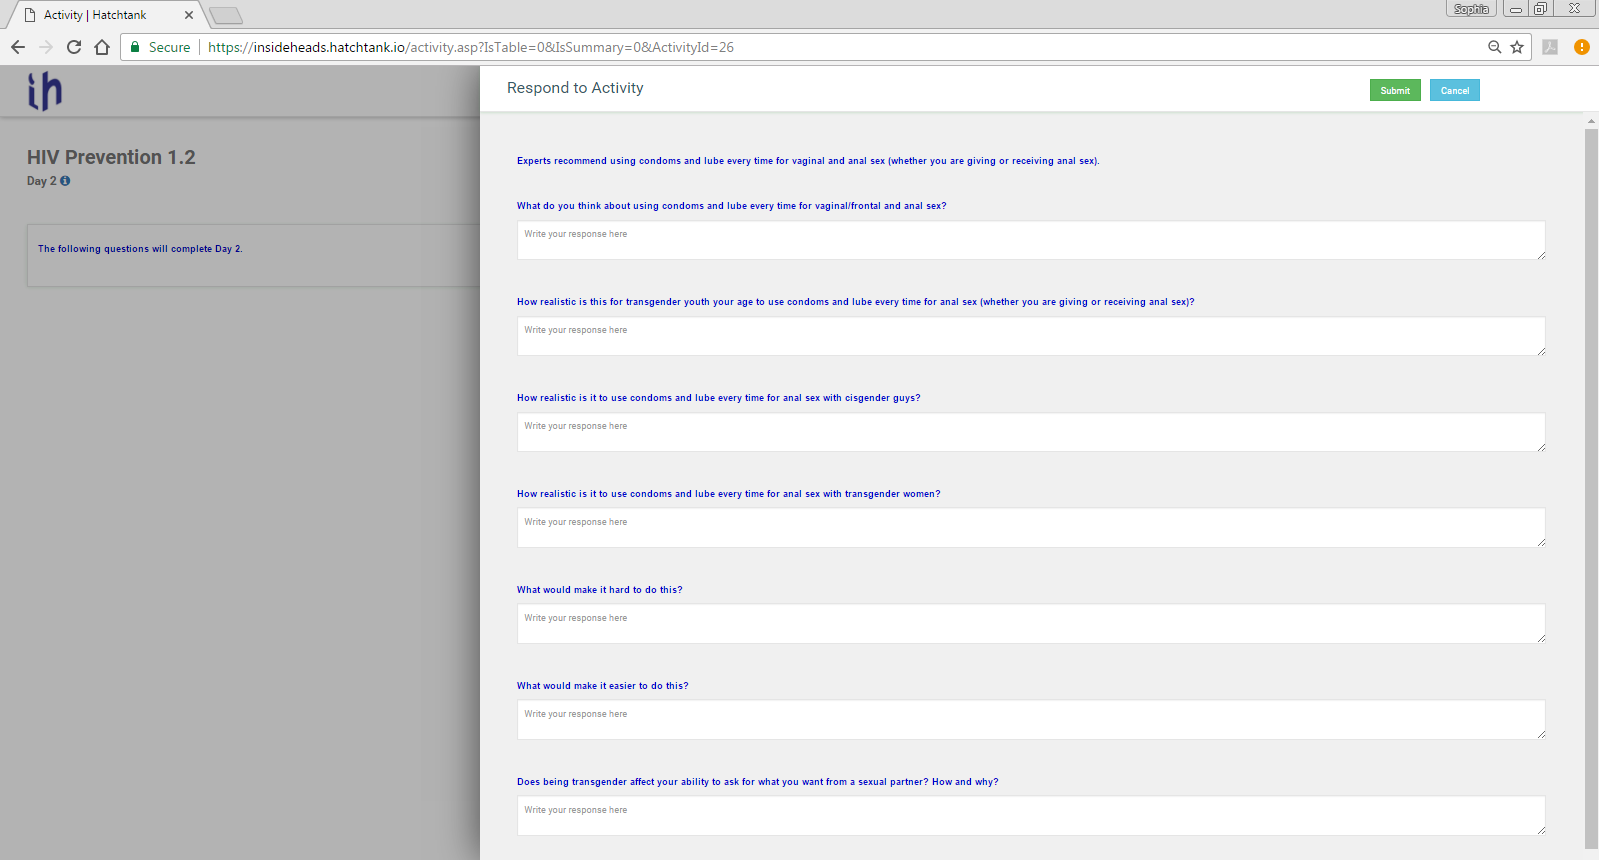Viewport: 1599px width, 860px height.
Task: Bookmark this page with the star icon
Action: pos(1517,47)
